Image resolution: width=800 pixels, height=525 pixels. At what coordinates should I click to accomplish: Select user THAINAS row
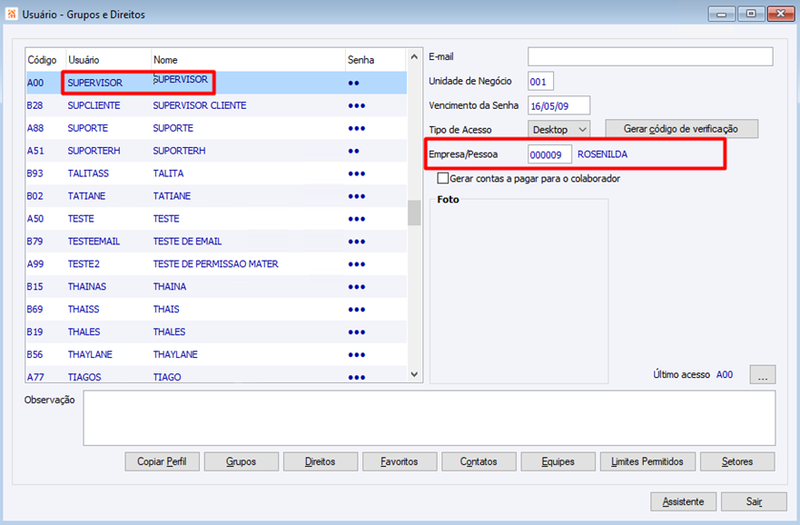click(216, 286)
